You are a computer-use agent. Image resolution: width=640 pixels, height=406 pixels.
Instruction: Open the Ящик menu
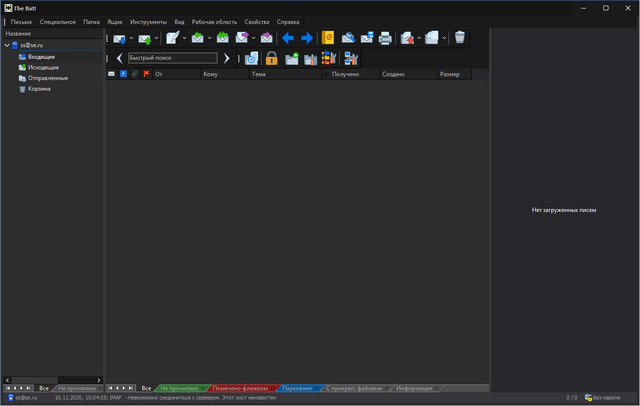115,21
